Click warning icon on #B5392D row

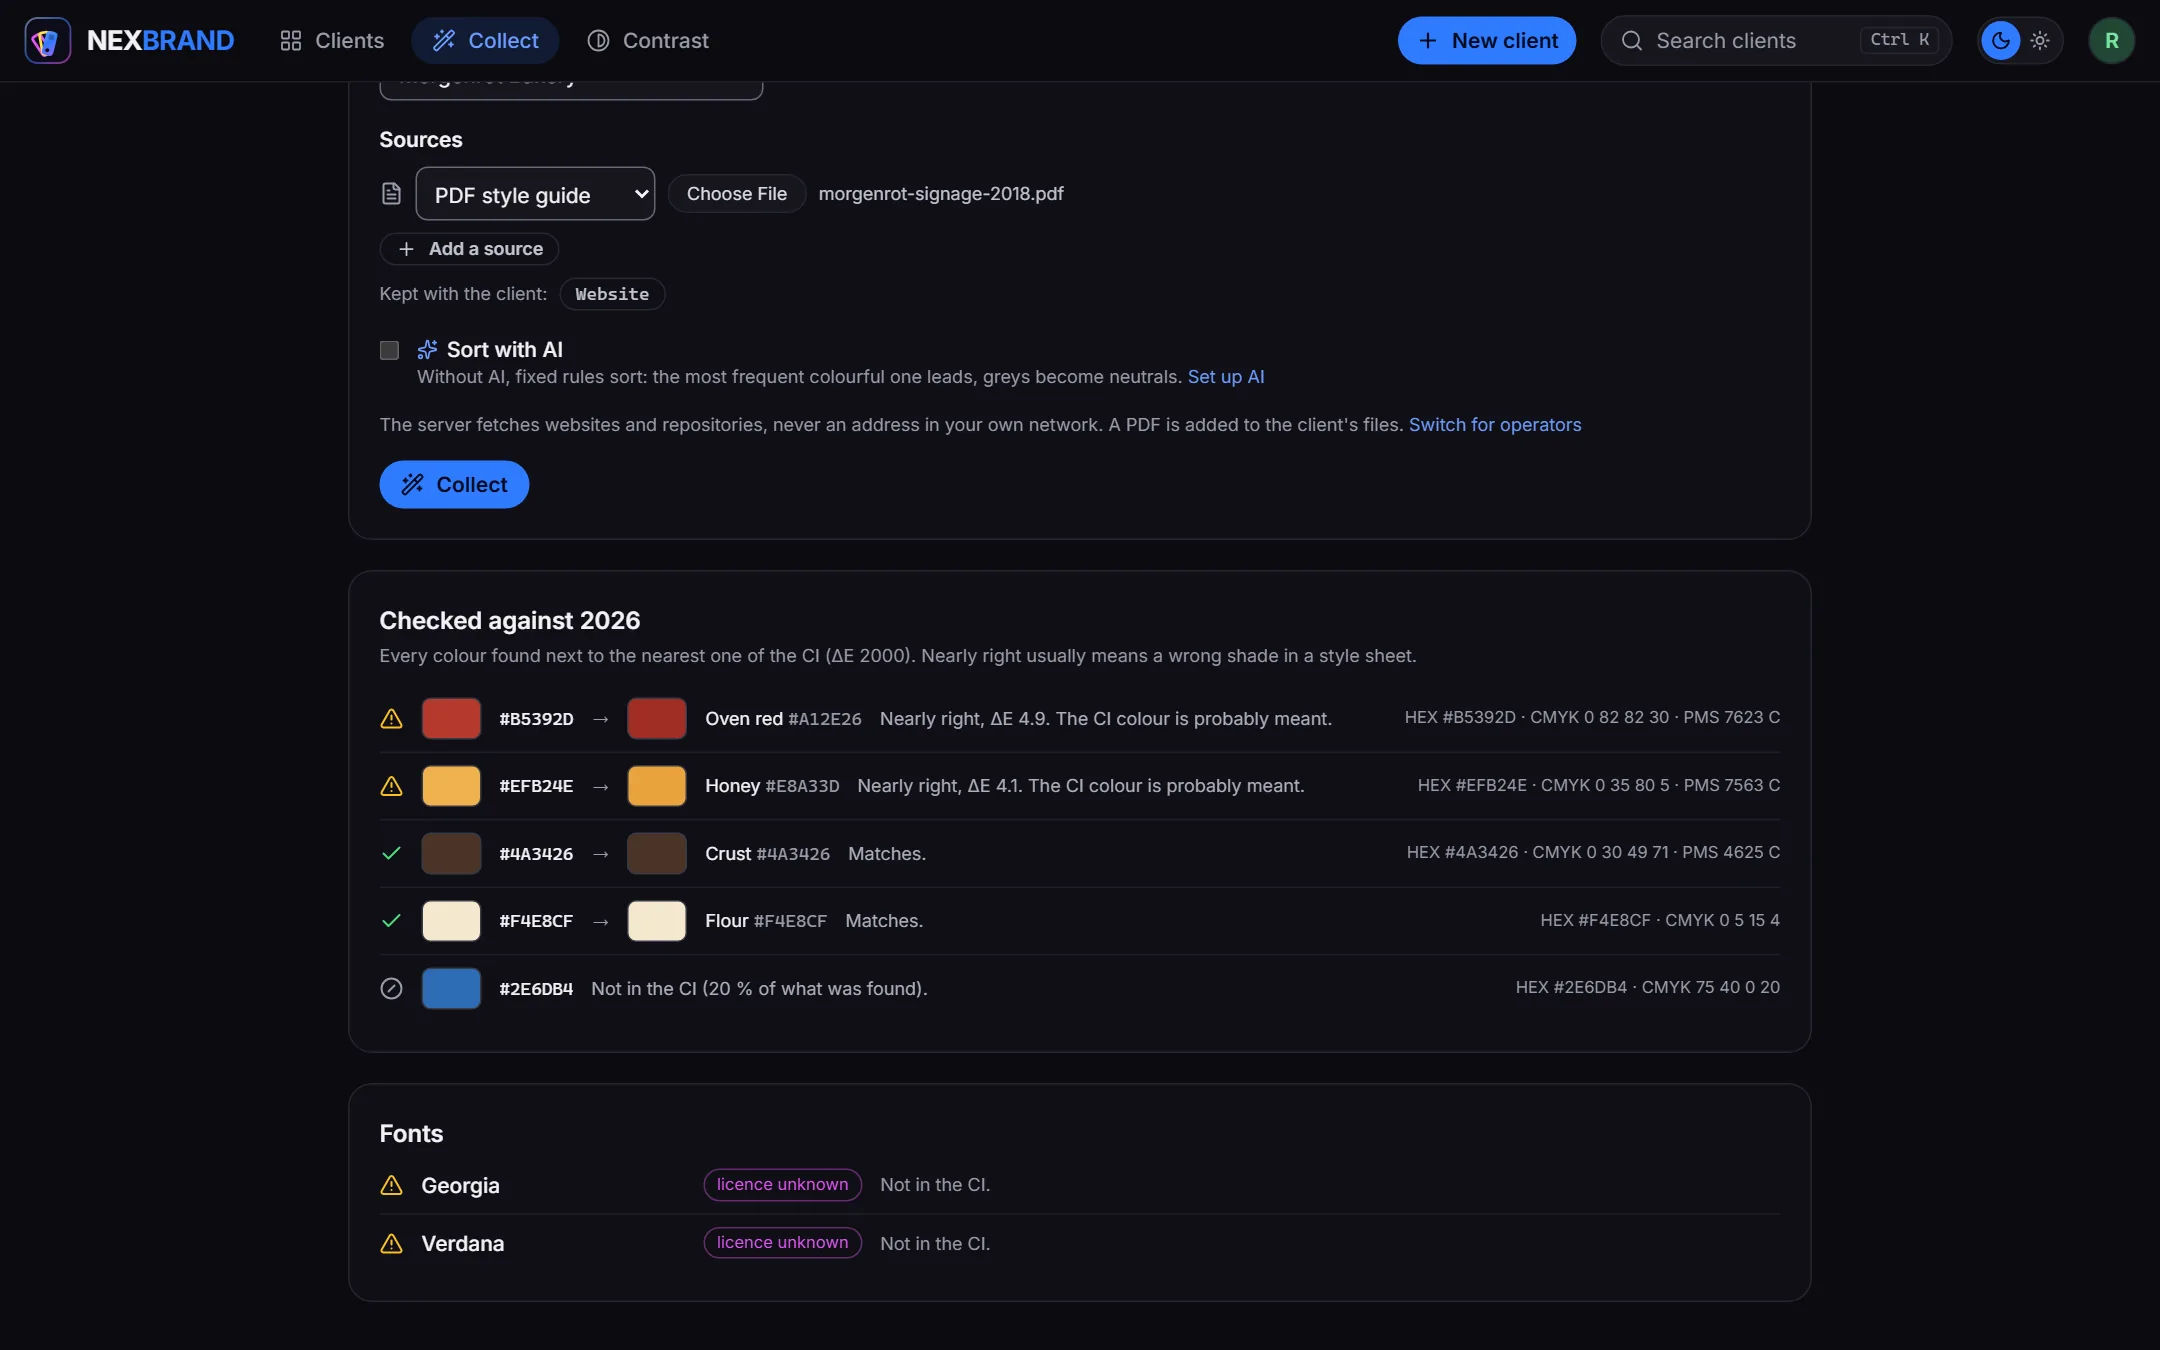pos(391,718)
